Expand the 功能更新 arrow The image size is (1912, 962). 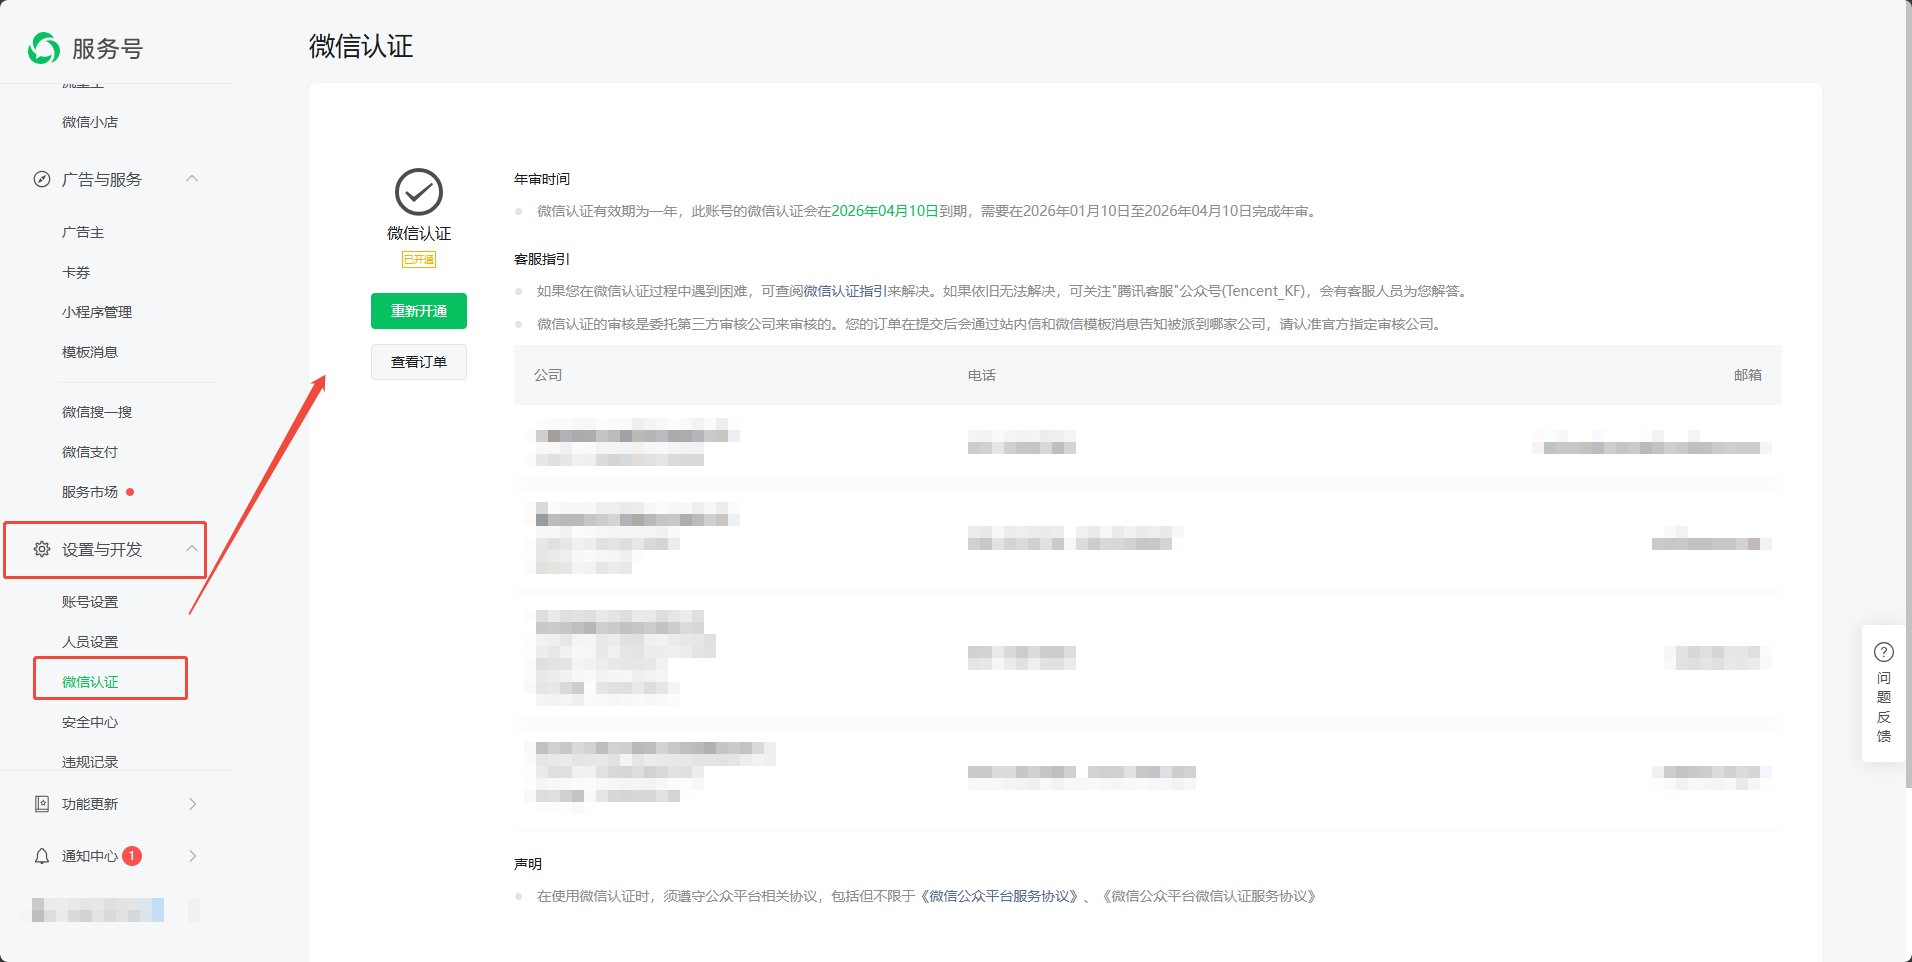(192, 804)
